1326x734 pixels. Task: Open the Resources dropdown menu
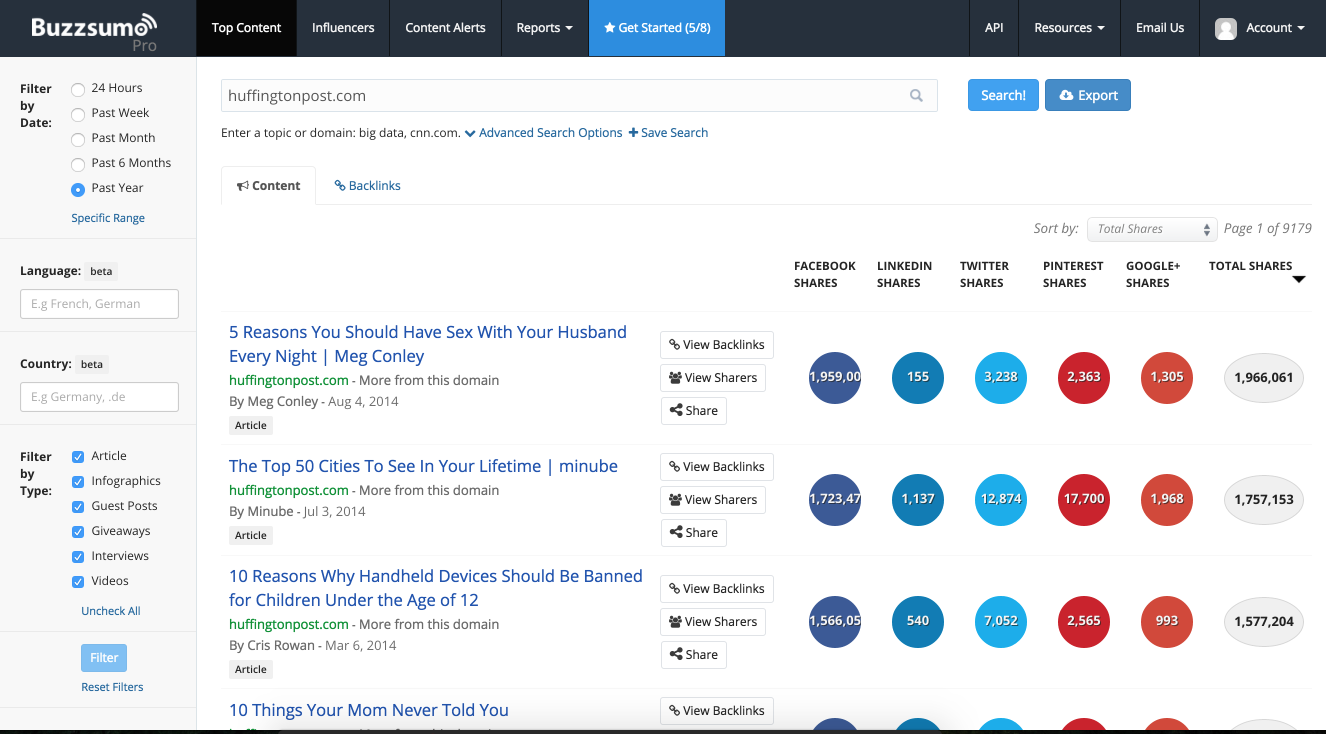(1069, 28)
